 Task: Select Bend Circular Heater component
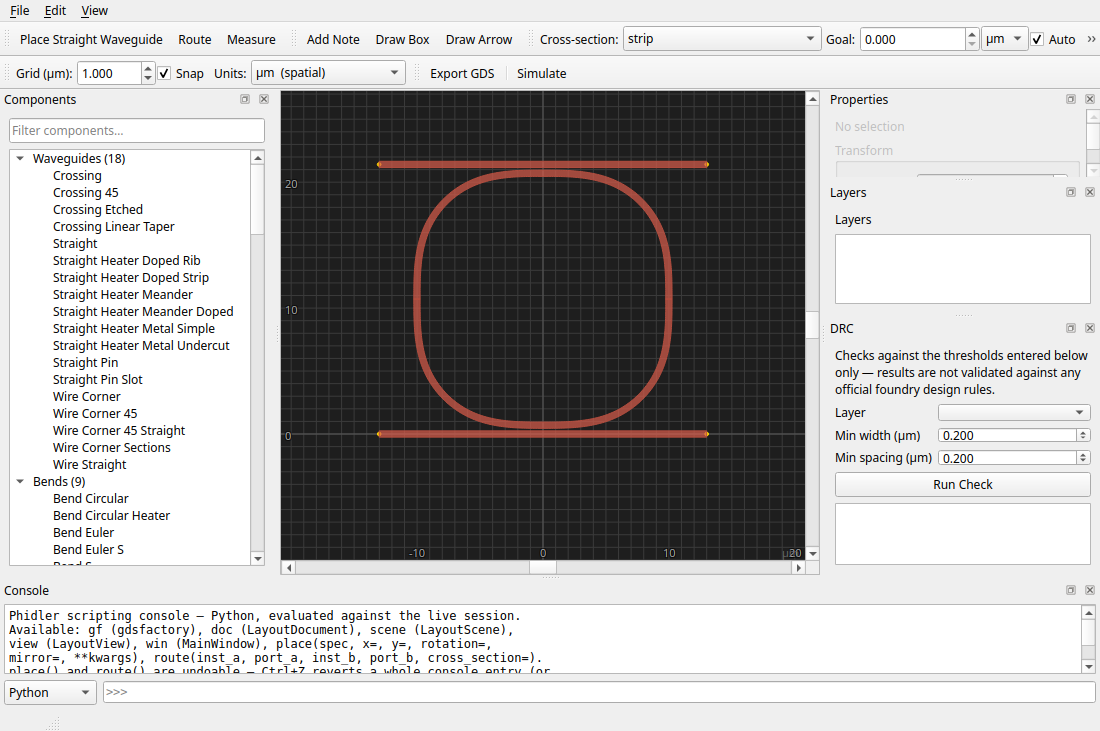(112, 516)
